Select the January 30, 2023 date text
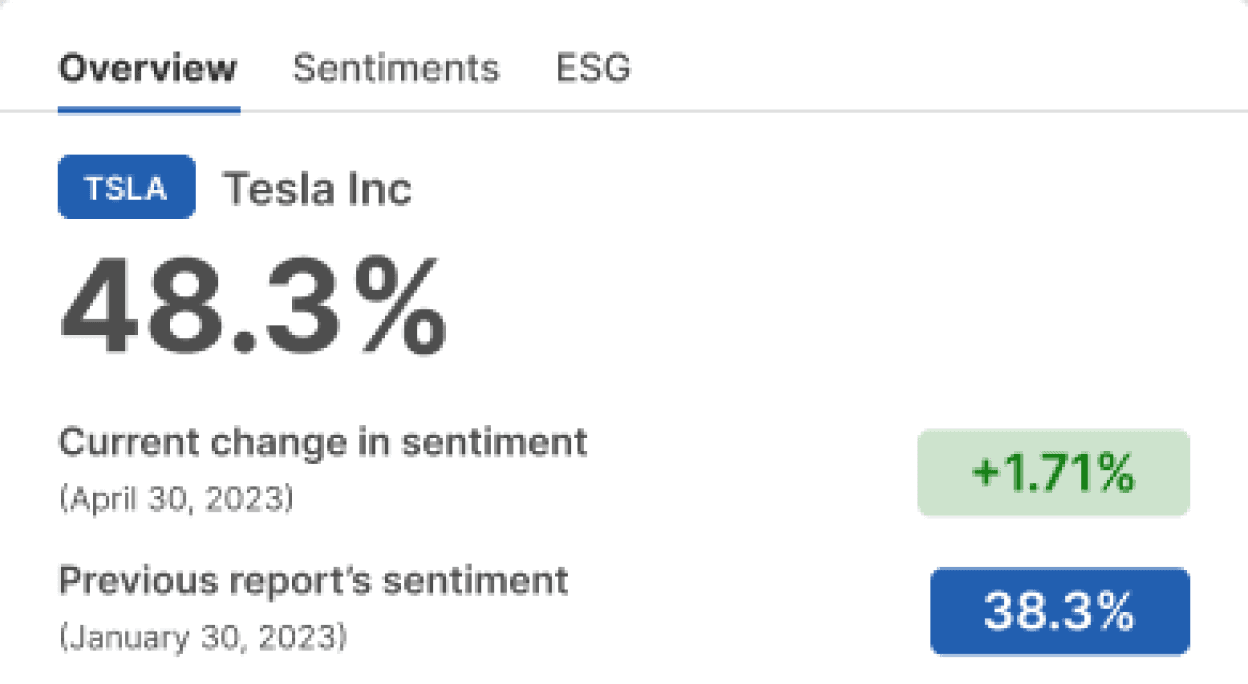The image size is (1248, 684). (x=203, y=636)
